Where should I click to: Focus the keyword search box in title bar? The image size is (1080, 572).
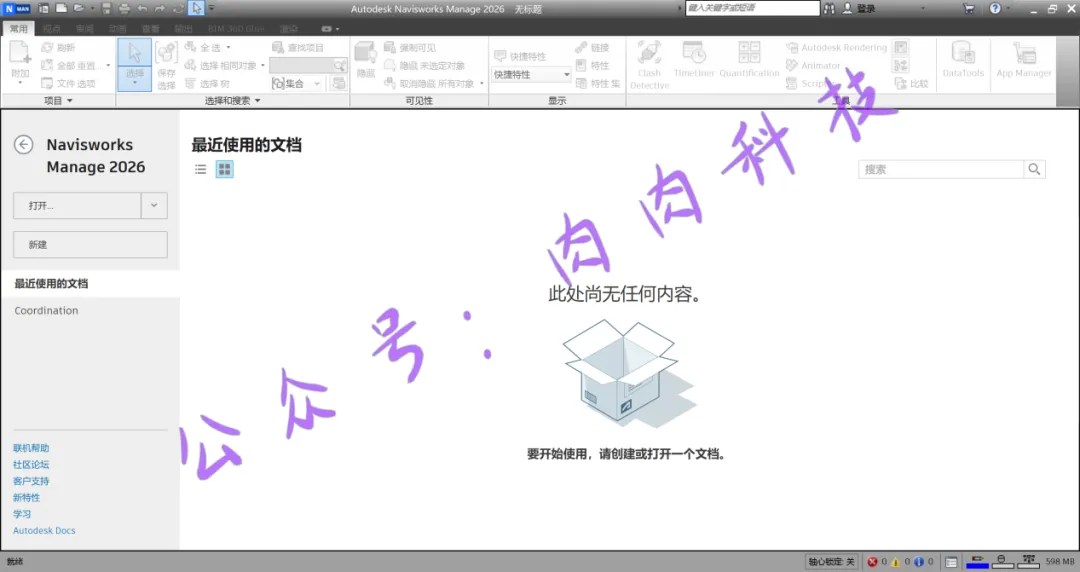point(752,8)
